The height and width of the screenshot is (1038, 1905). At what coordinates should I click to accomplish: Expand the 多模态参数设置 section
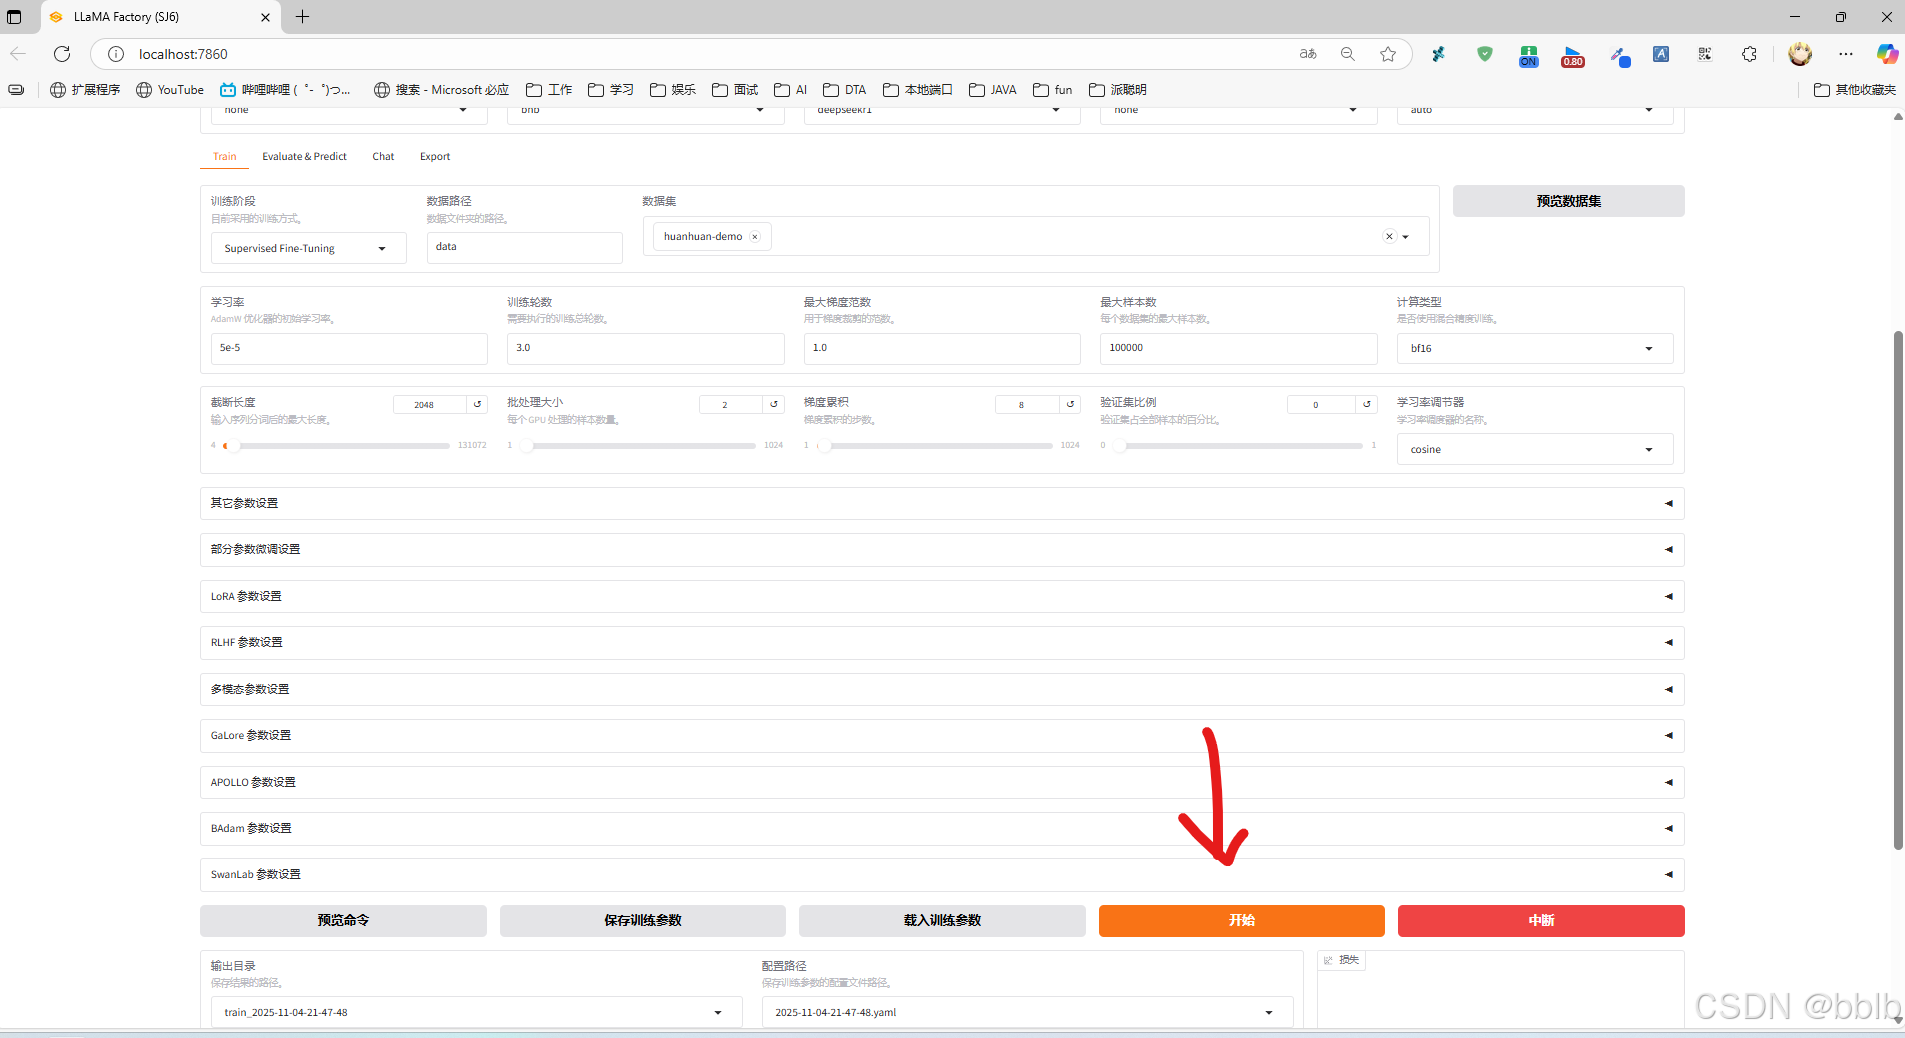click(x=942, y=689)
